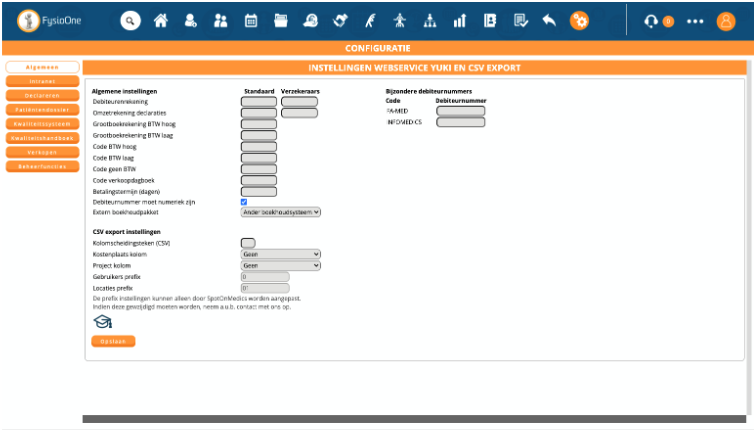Screen dimensions: 754x430
Task: Expand the 'Kostenplaats kolom' dropdown
Action: point(281,254)
